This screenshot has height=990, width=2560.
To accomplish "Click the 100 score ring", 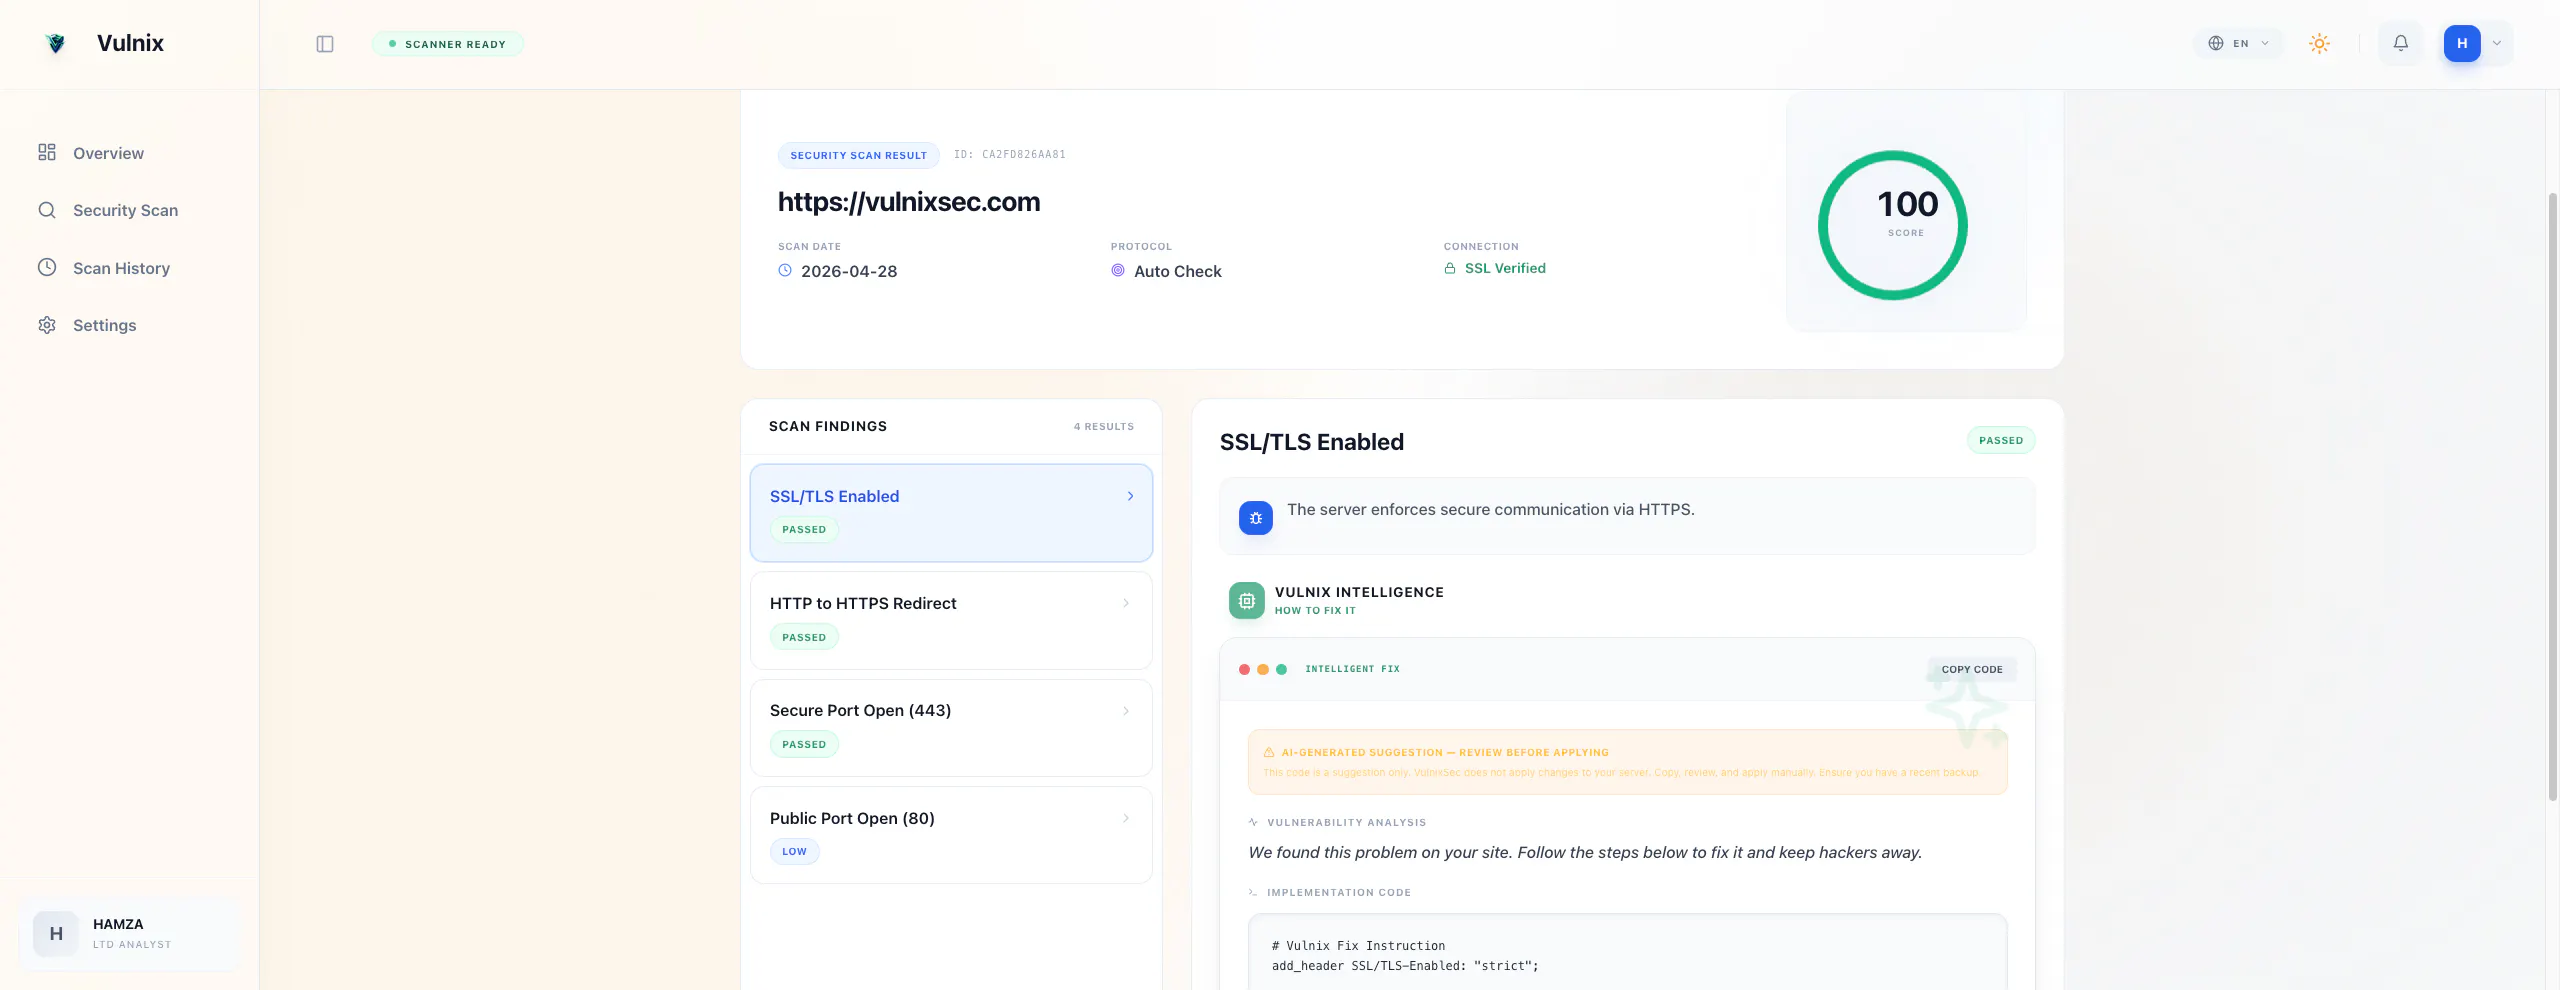I will tap(1893, 225).
